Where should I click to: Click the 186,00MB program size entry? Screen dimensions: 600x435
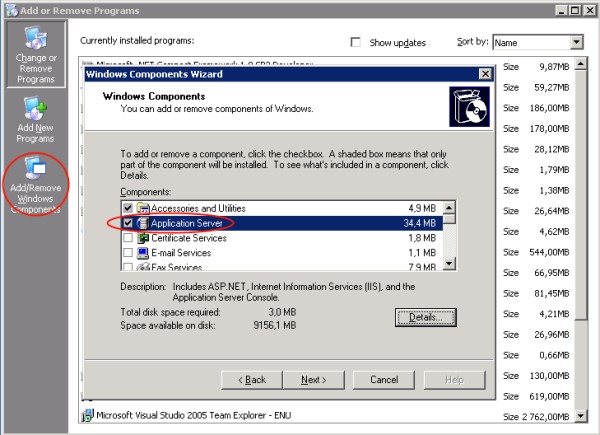point(549,108)
